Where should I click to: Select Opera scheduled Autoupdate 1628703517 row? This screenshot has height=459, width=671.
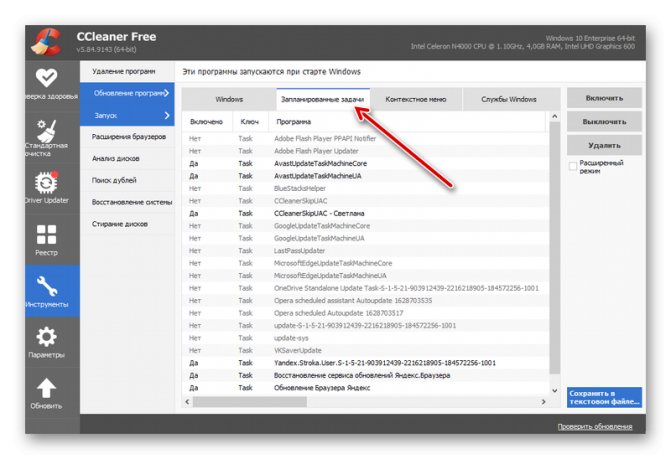(366, 313)
